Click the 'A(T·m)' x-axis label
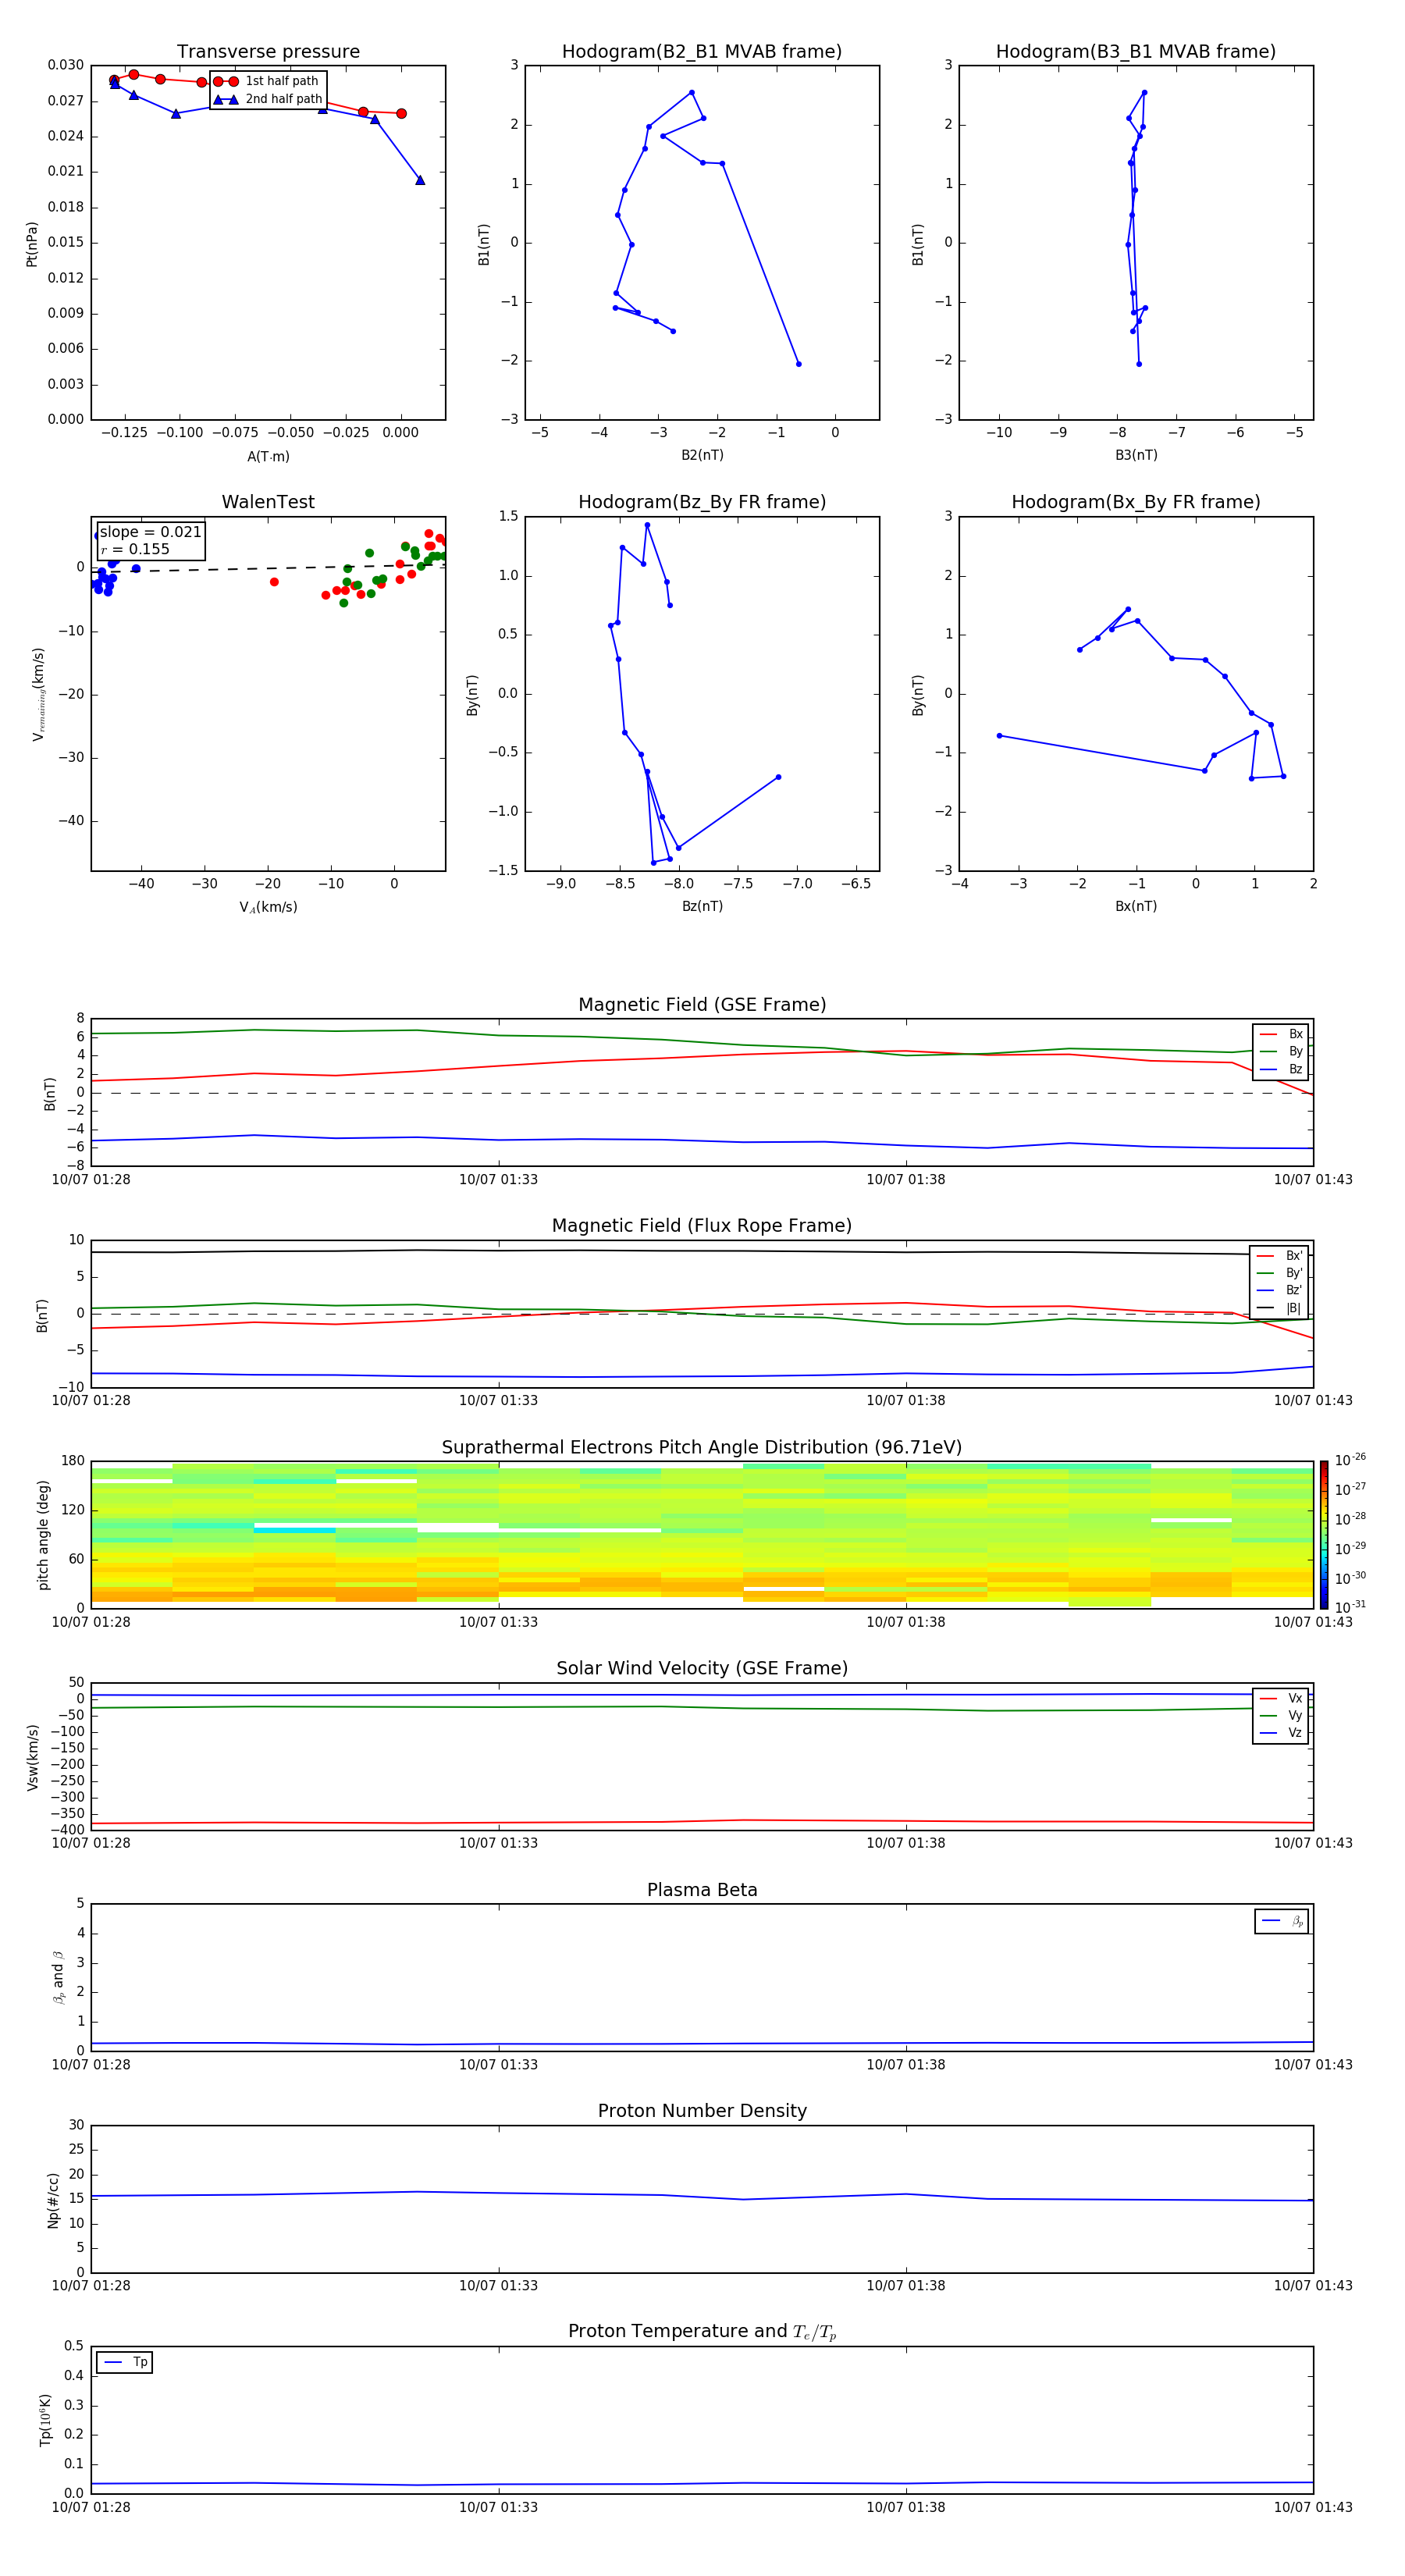Image resolution: width=1405 pixels, height=2576 pixels. 269,456
